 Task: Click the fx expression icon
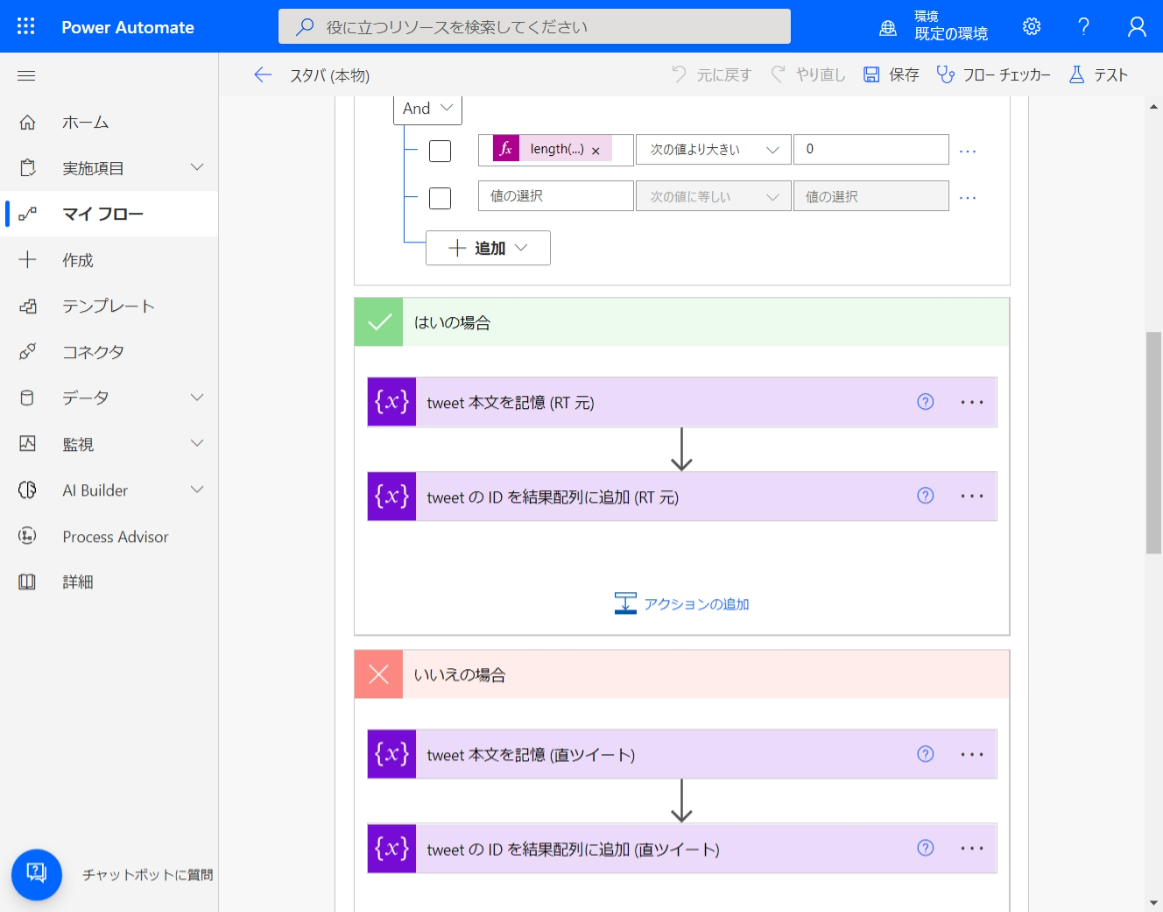506,149
